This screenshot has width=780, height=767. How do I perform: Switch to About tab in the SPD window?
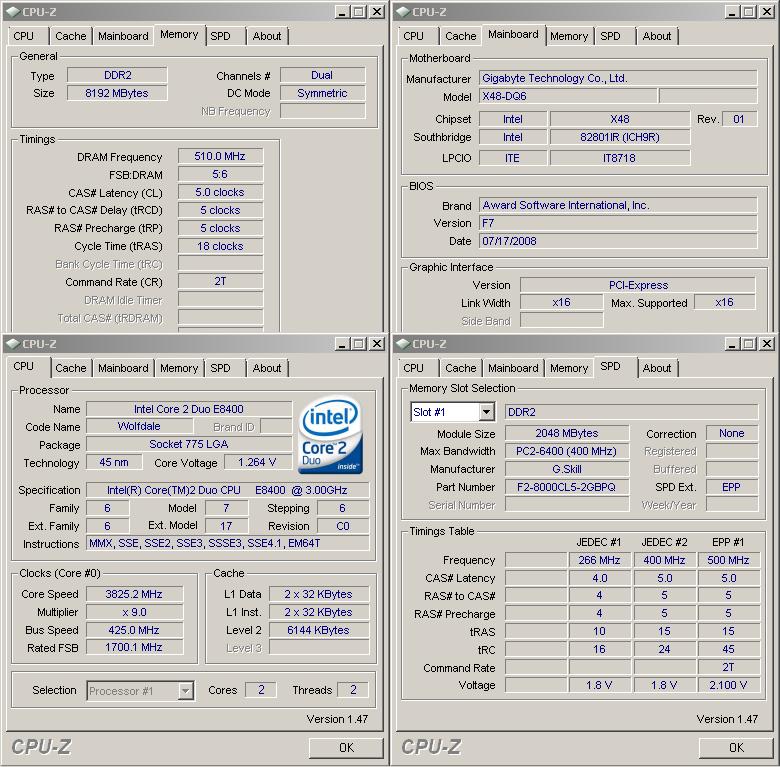(657, 368)
